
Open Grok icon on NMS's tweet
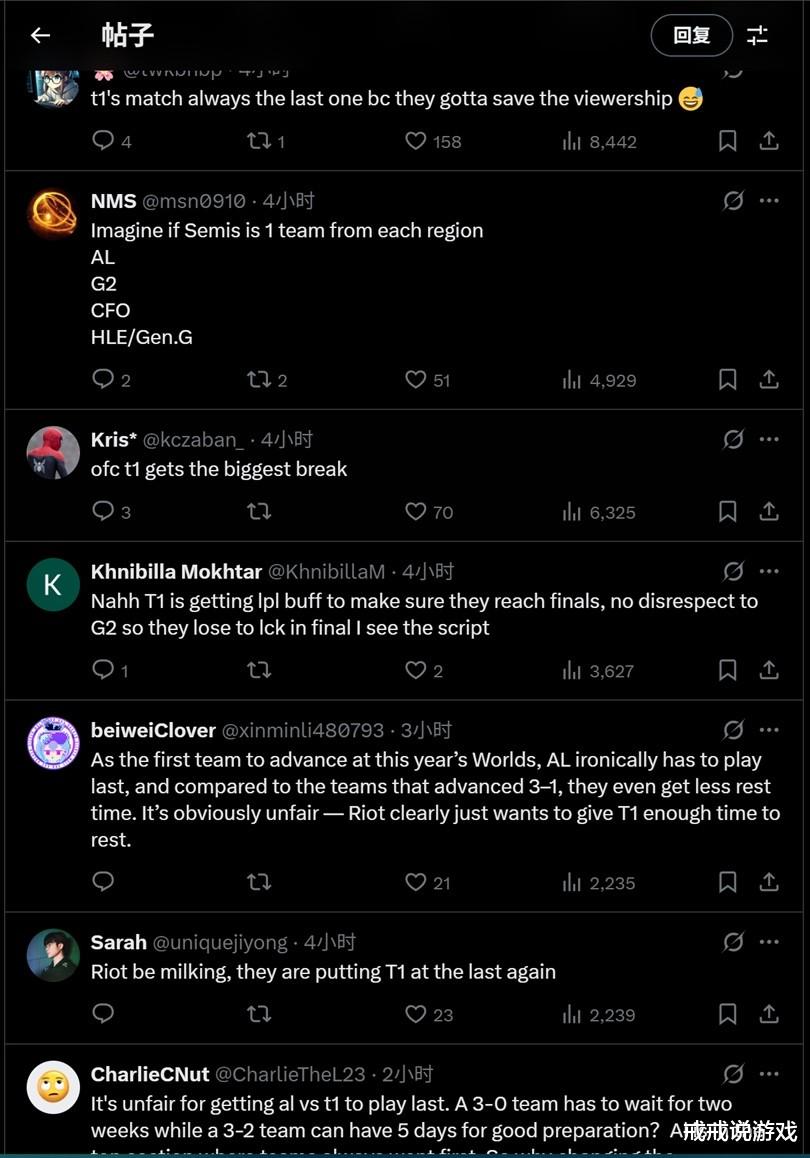tap(733, 201)
